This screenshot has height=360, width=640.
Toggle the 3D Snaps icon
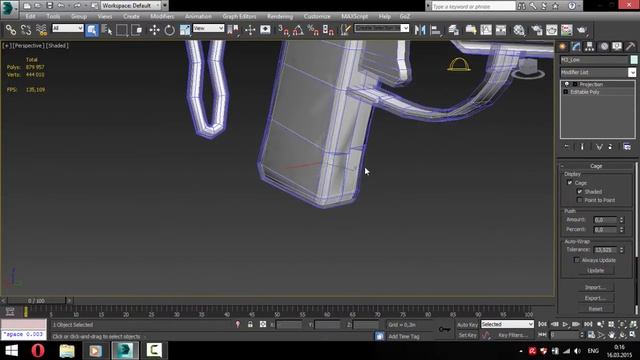[283, 30]
